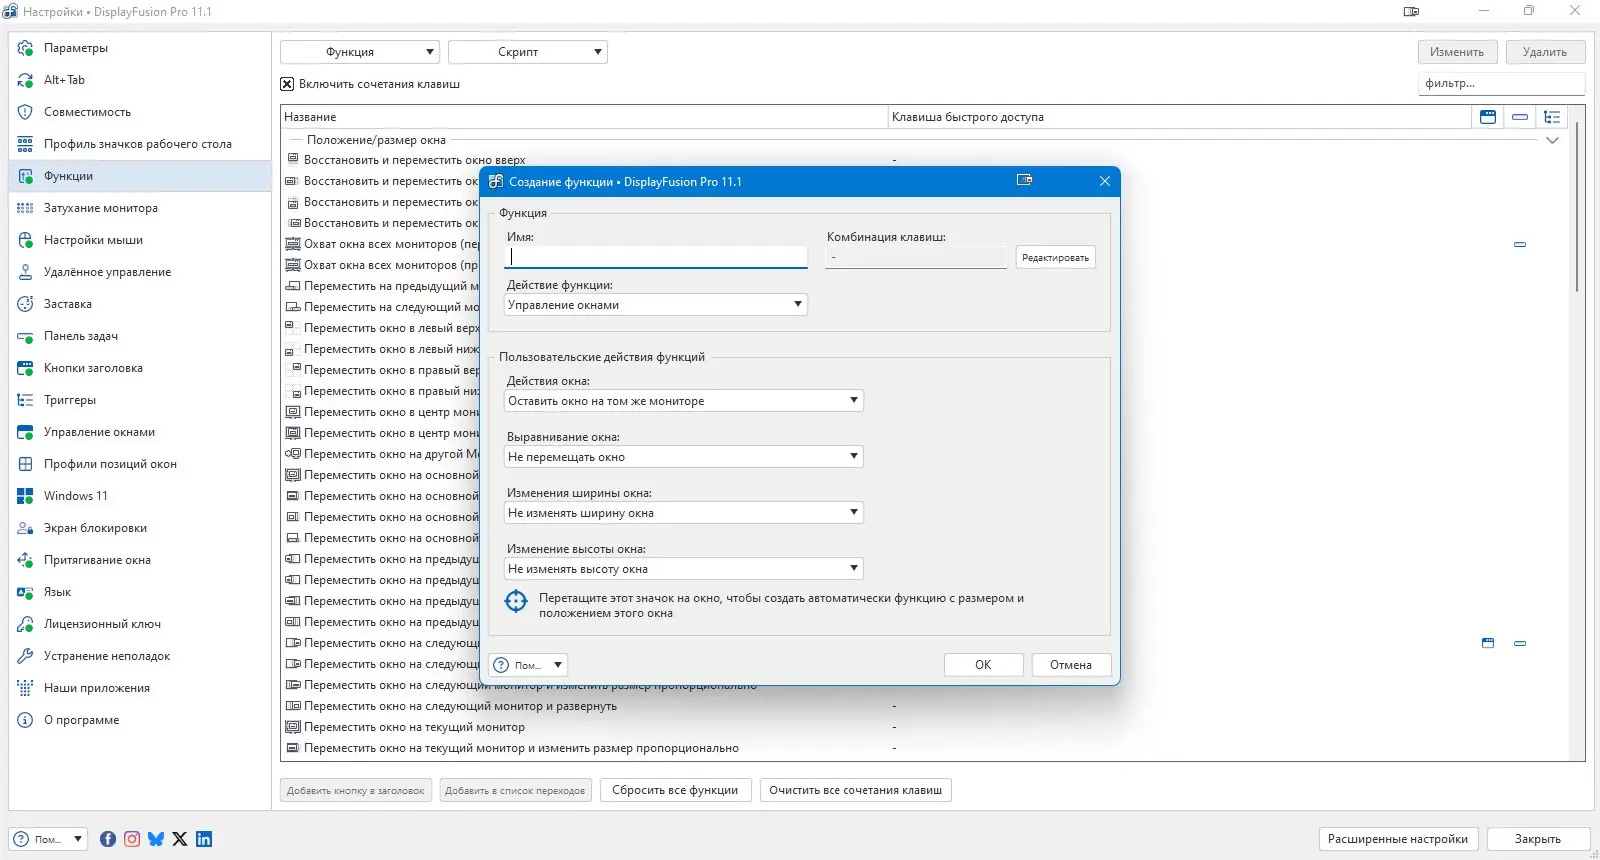Open the Притягивание окна section

point(140,560)
